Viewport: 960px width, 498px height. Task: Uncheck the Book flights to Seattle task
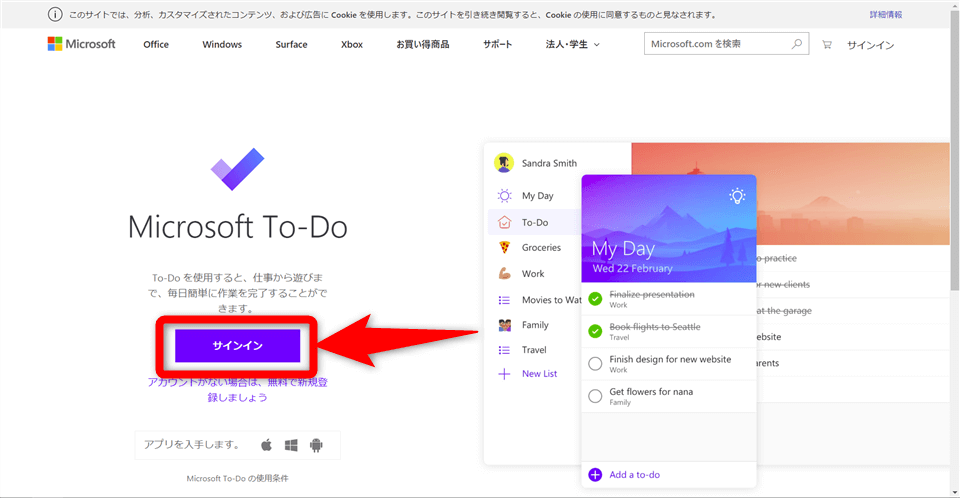pos(595,331)
